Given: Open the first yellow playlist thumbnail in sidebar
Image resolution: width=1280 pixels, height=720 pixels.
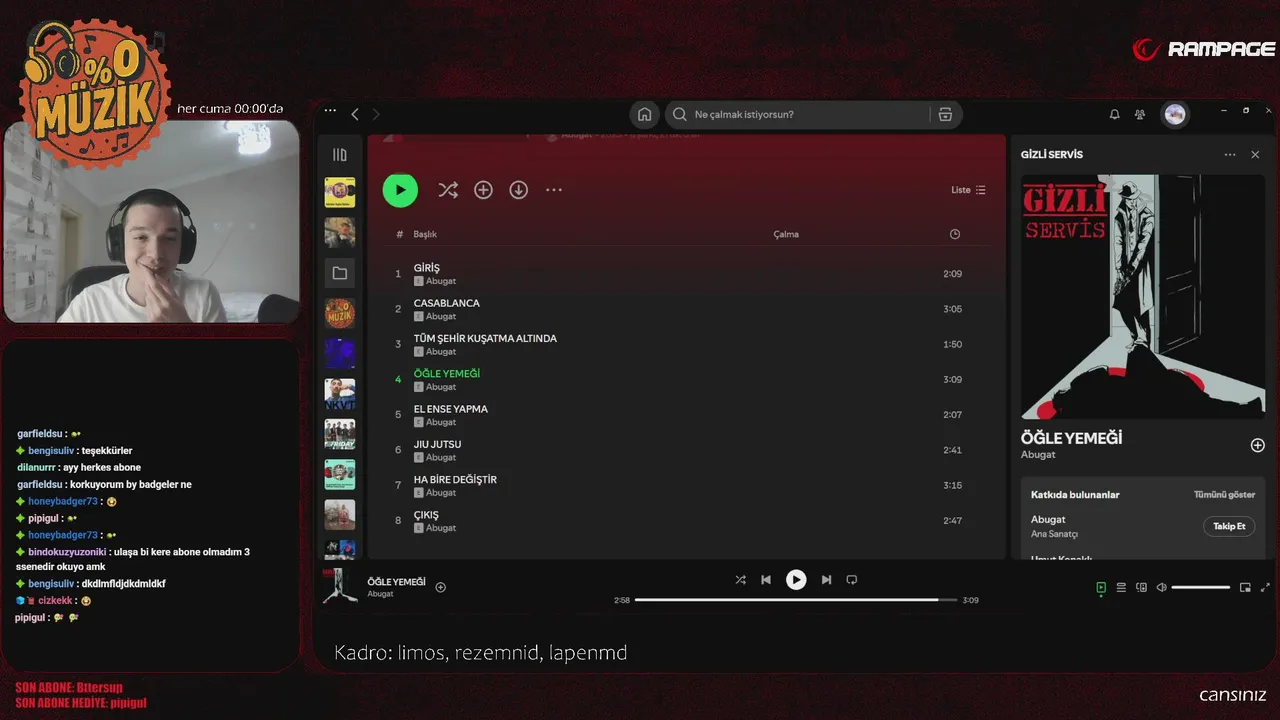Looking at the screenshot, I should coord(340,192).
